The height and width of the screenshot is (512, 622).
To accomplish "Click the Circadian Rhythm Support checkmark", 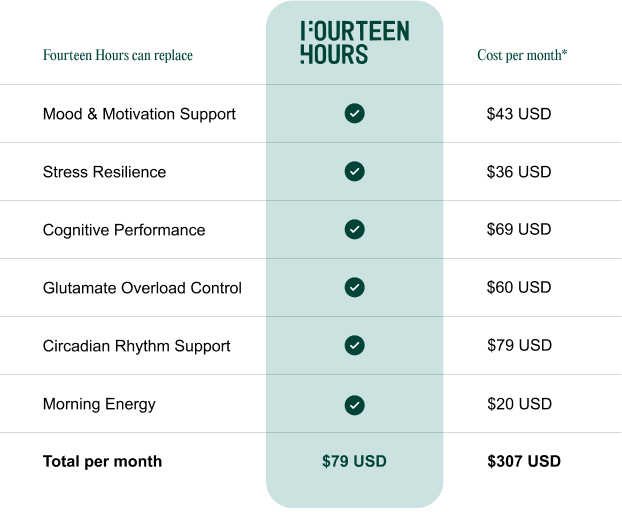I will point(354,346).
